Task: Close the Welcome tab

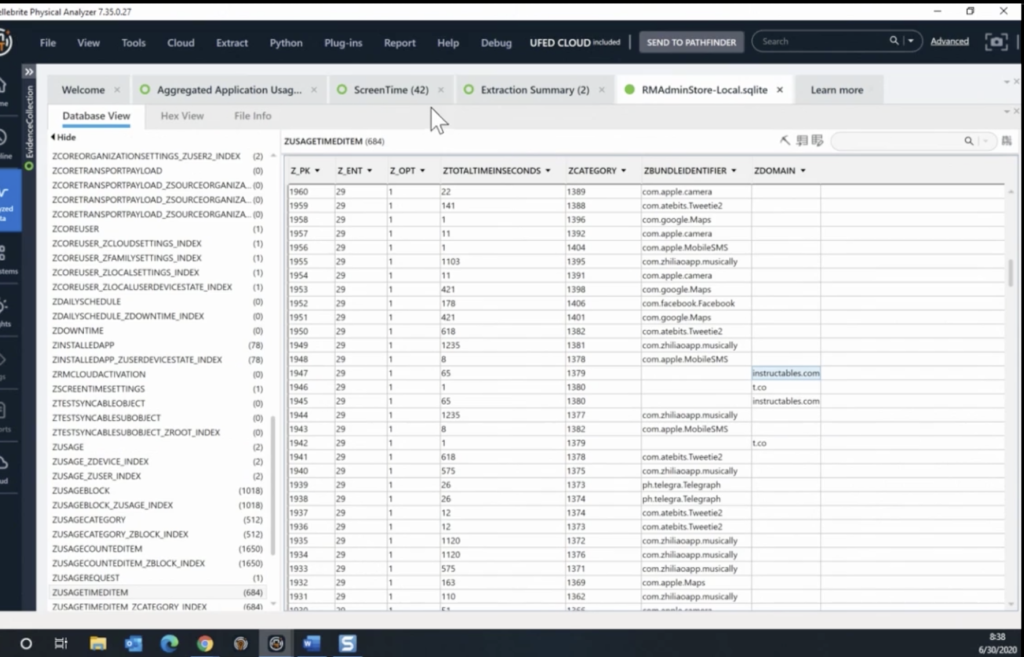Action: click(117, 90)
